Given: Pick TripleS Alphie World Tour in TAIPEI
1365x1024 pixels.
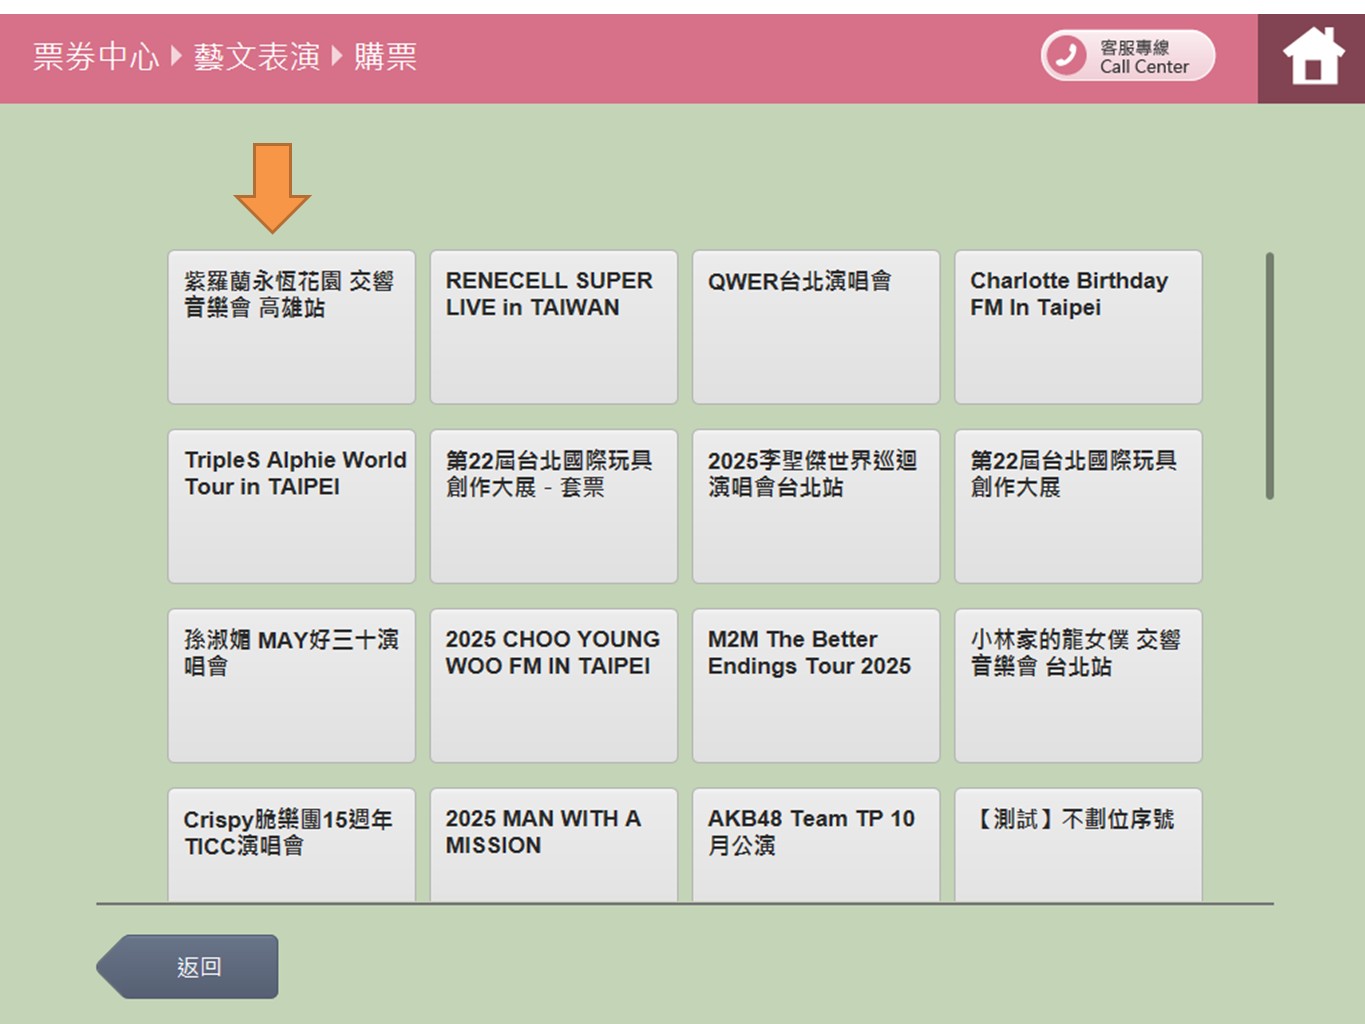Looking at the screenshot, I should point(291,506).
